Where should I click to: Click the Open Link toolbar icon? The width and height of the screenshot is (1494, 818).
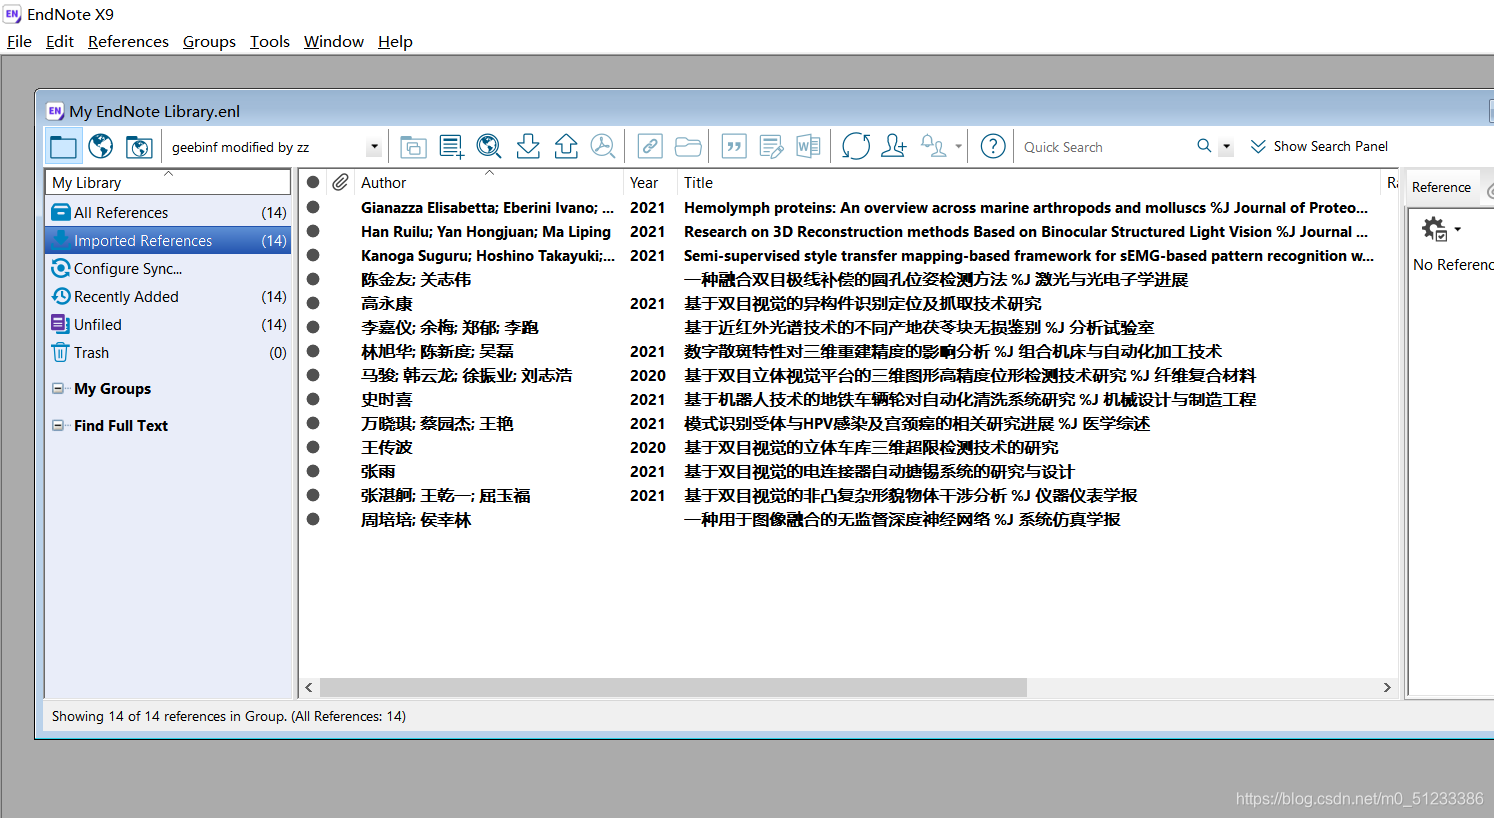tap(650, 147)
